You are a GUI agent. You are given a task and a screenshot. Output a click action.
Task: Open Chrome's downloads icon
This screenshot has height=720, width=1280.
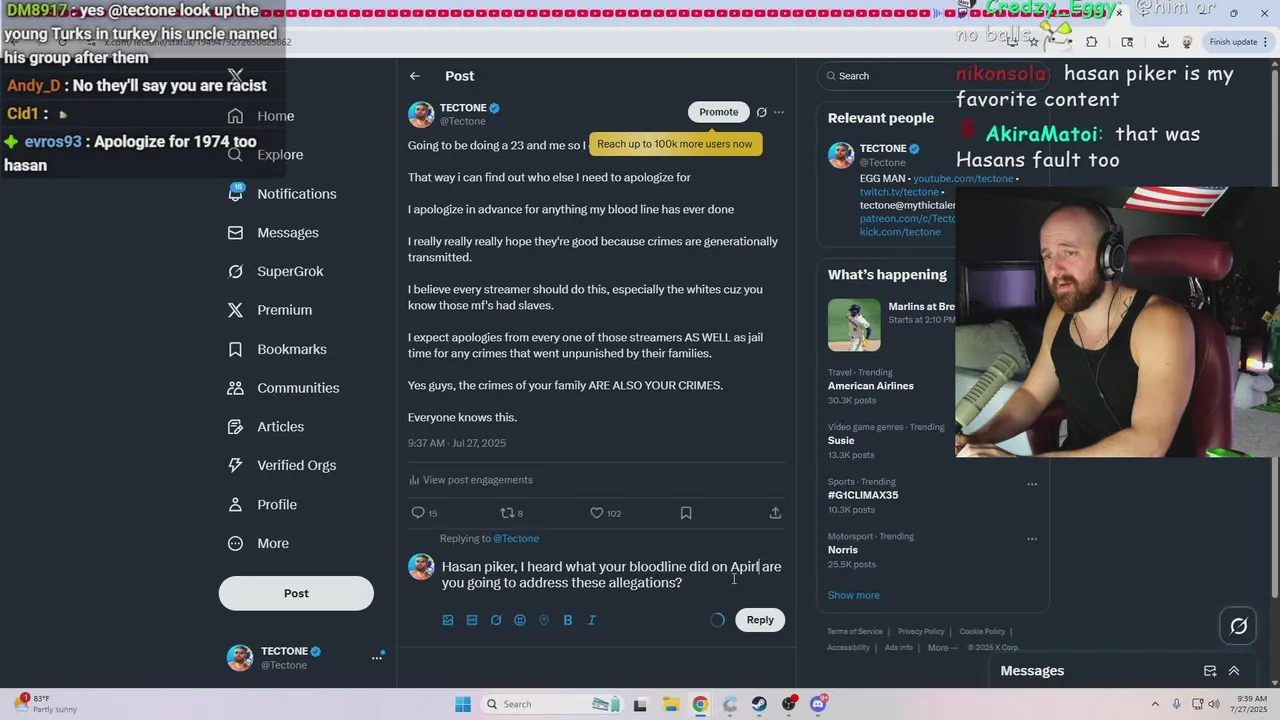click(x=1163, y=42)
